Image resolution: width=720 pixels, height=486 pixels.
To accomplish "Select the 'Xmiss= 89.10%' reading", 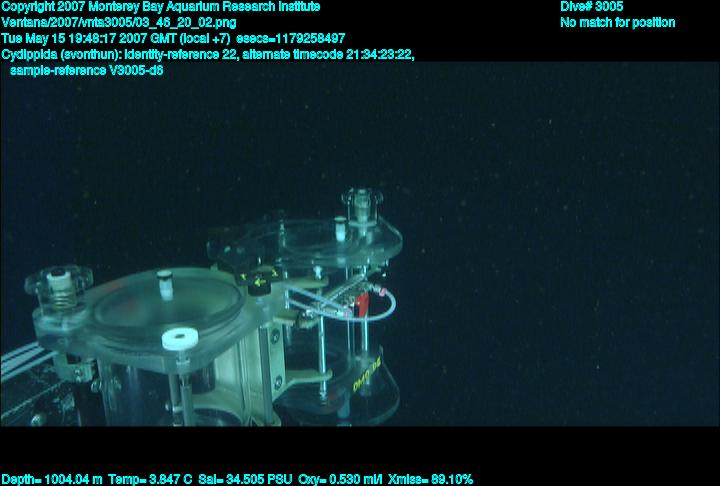I will (x=430, y=480).
